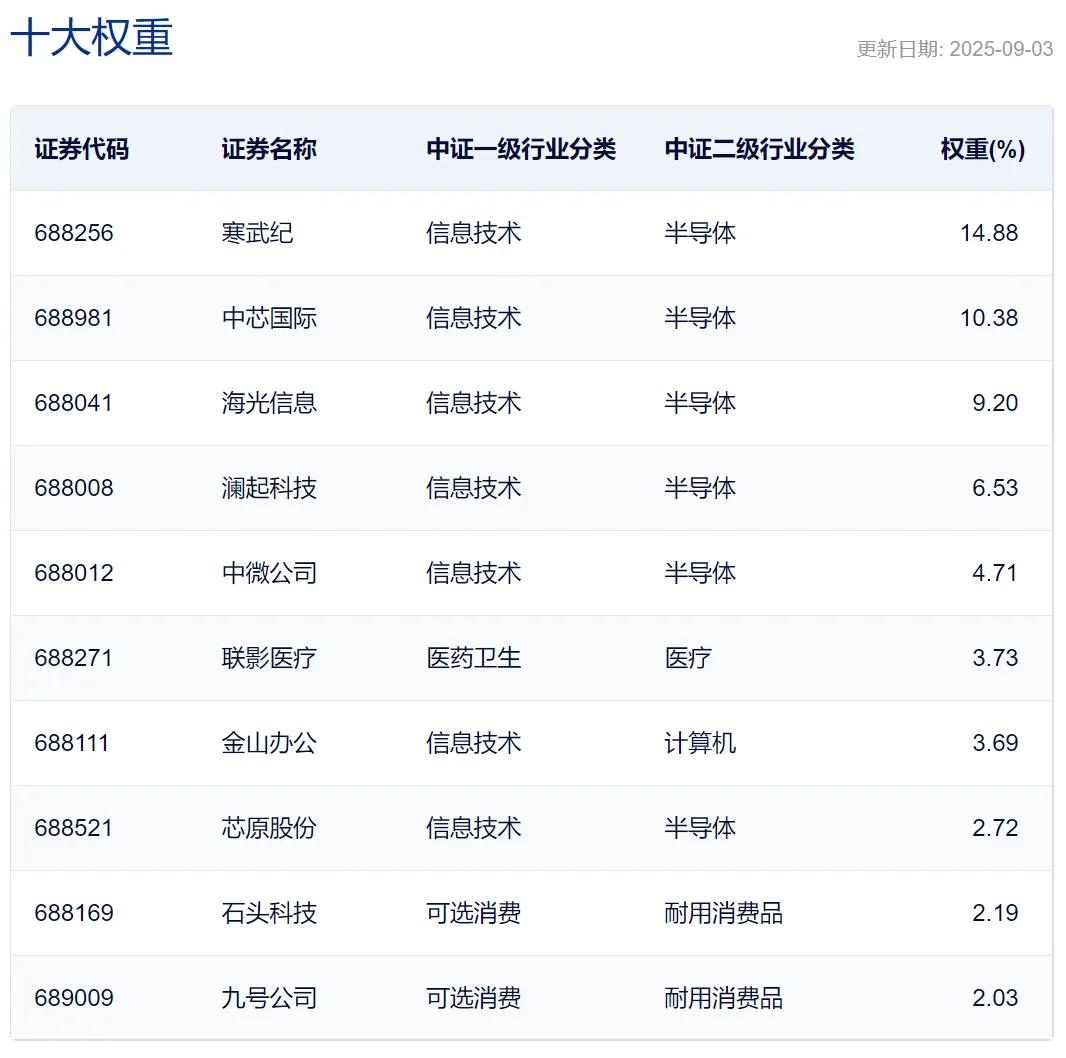1066x1058 pixels.
Task: Select weight value 9.20
Action: coord(995,403)
